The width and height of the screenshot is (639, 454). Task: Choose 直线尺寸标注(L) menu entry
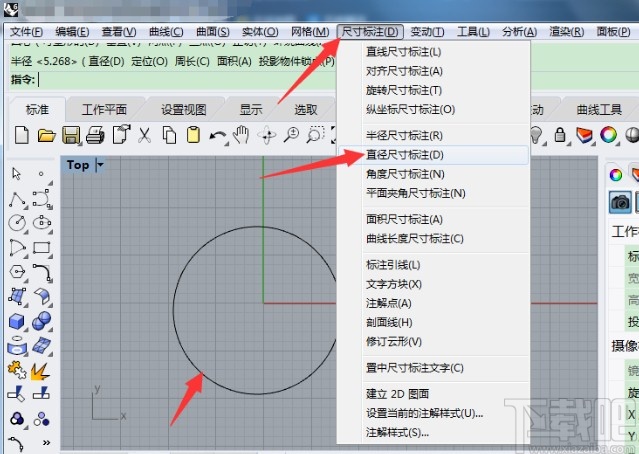(x=433, y=52)
